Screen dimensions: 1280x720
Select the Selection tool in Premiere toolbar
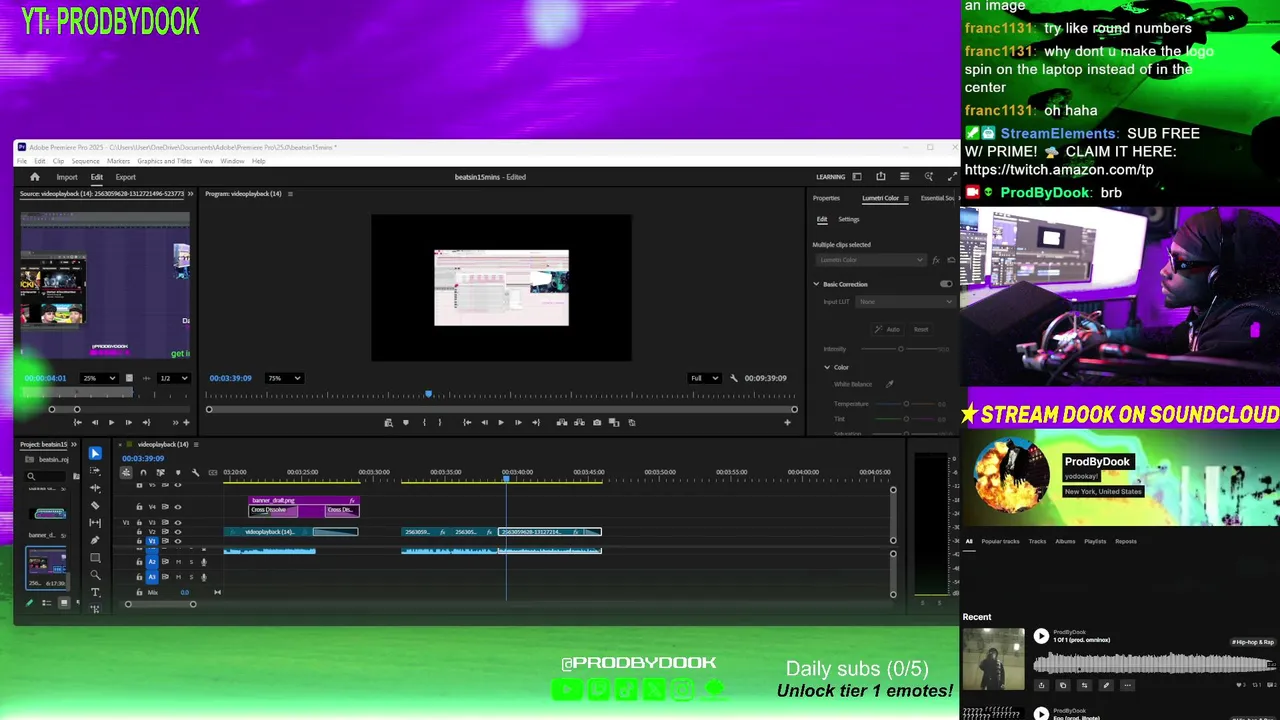coord(95,454)
